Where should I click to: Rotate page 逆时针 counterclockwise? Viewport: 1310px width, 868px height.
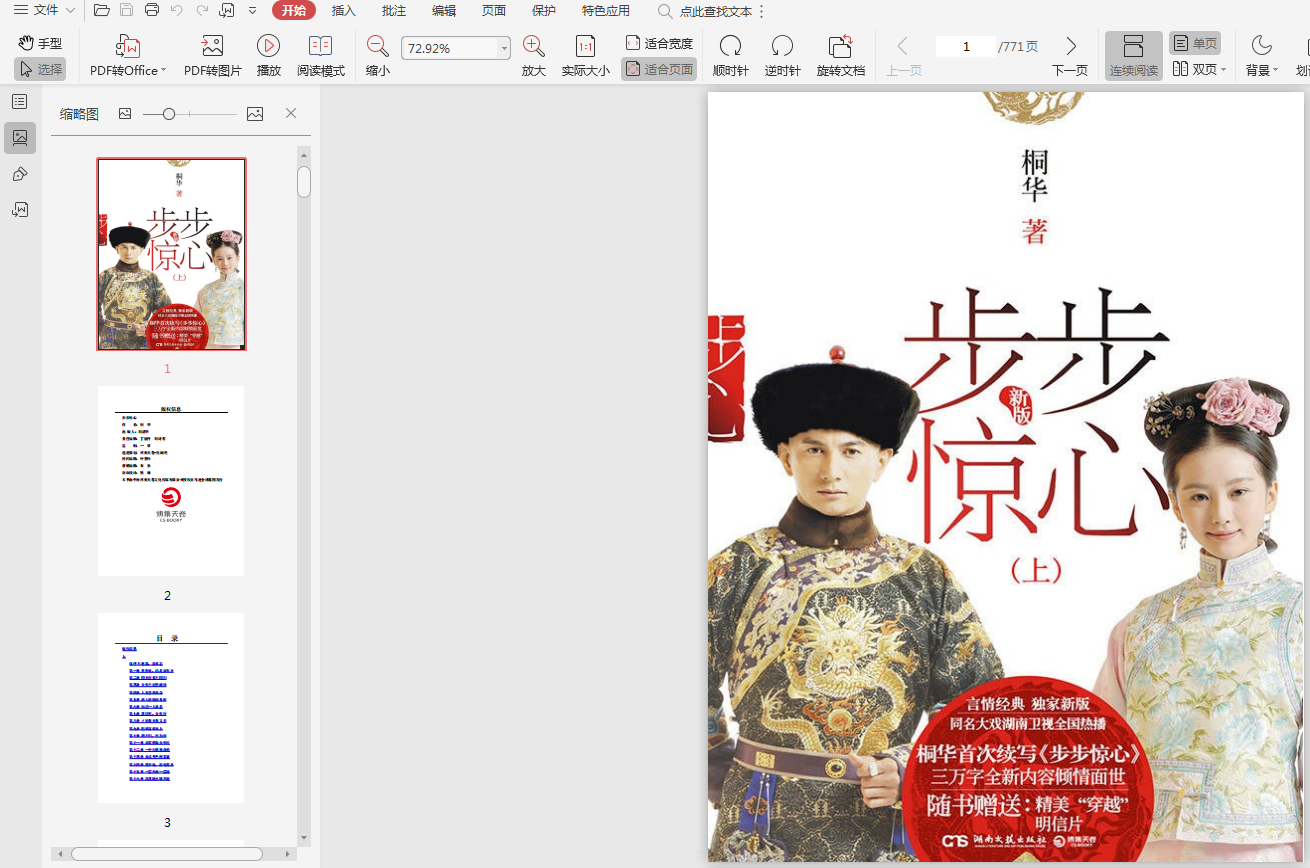[x=783, y=56]
